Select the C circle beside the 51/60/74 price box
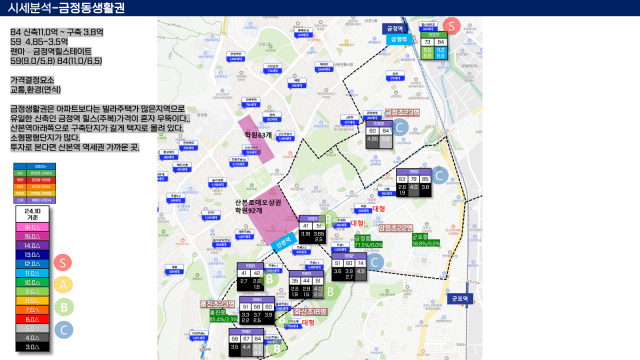The height and width of the screenshot is (360, 640). (x=375, y=262)
